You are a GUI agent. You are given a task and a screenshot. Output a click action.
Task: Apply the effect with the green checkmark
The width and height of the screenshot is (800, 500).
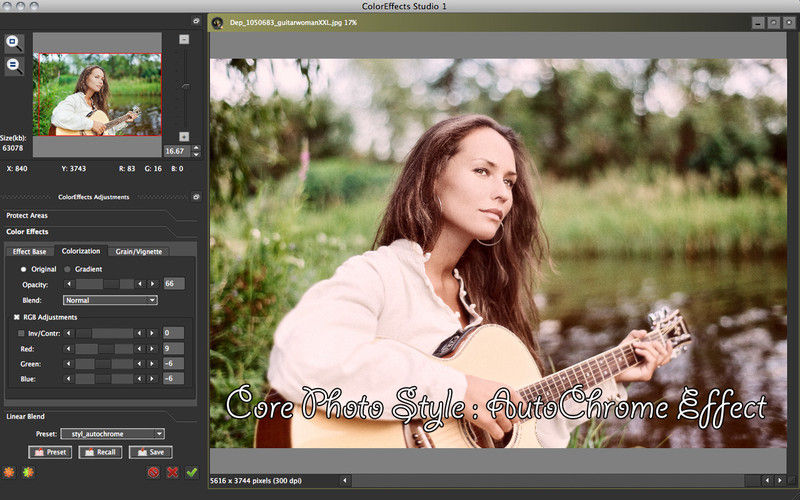point(192,472)
